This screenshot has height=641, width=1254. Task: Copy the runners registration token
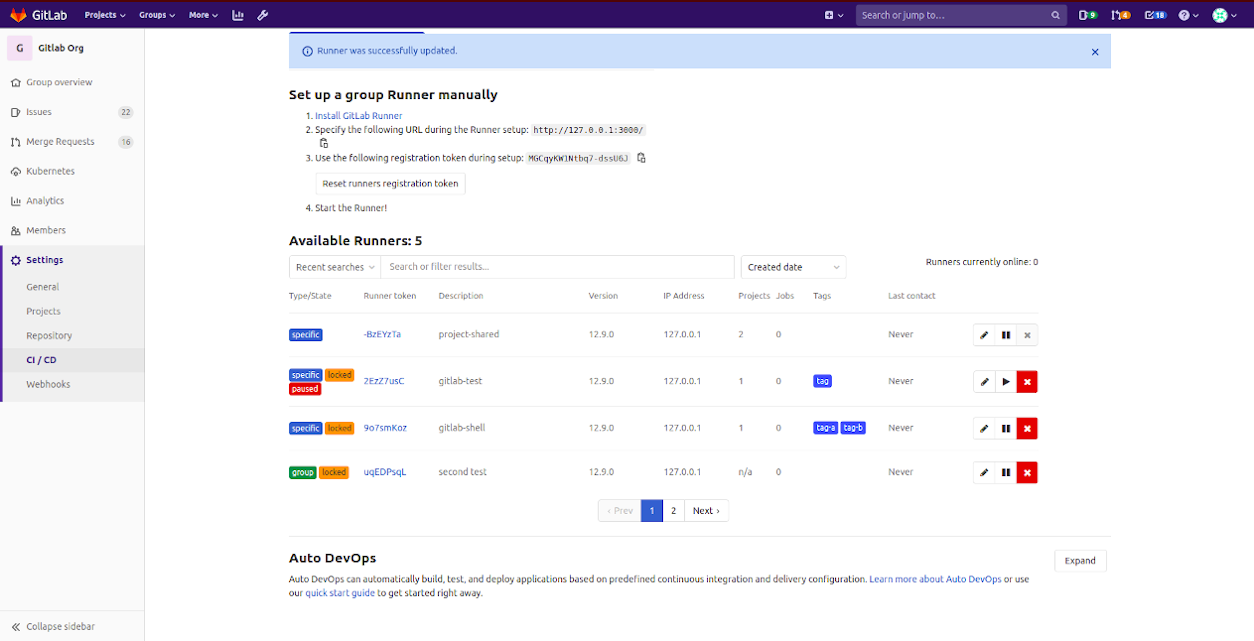[641, 157]
